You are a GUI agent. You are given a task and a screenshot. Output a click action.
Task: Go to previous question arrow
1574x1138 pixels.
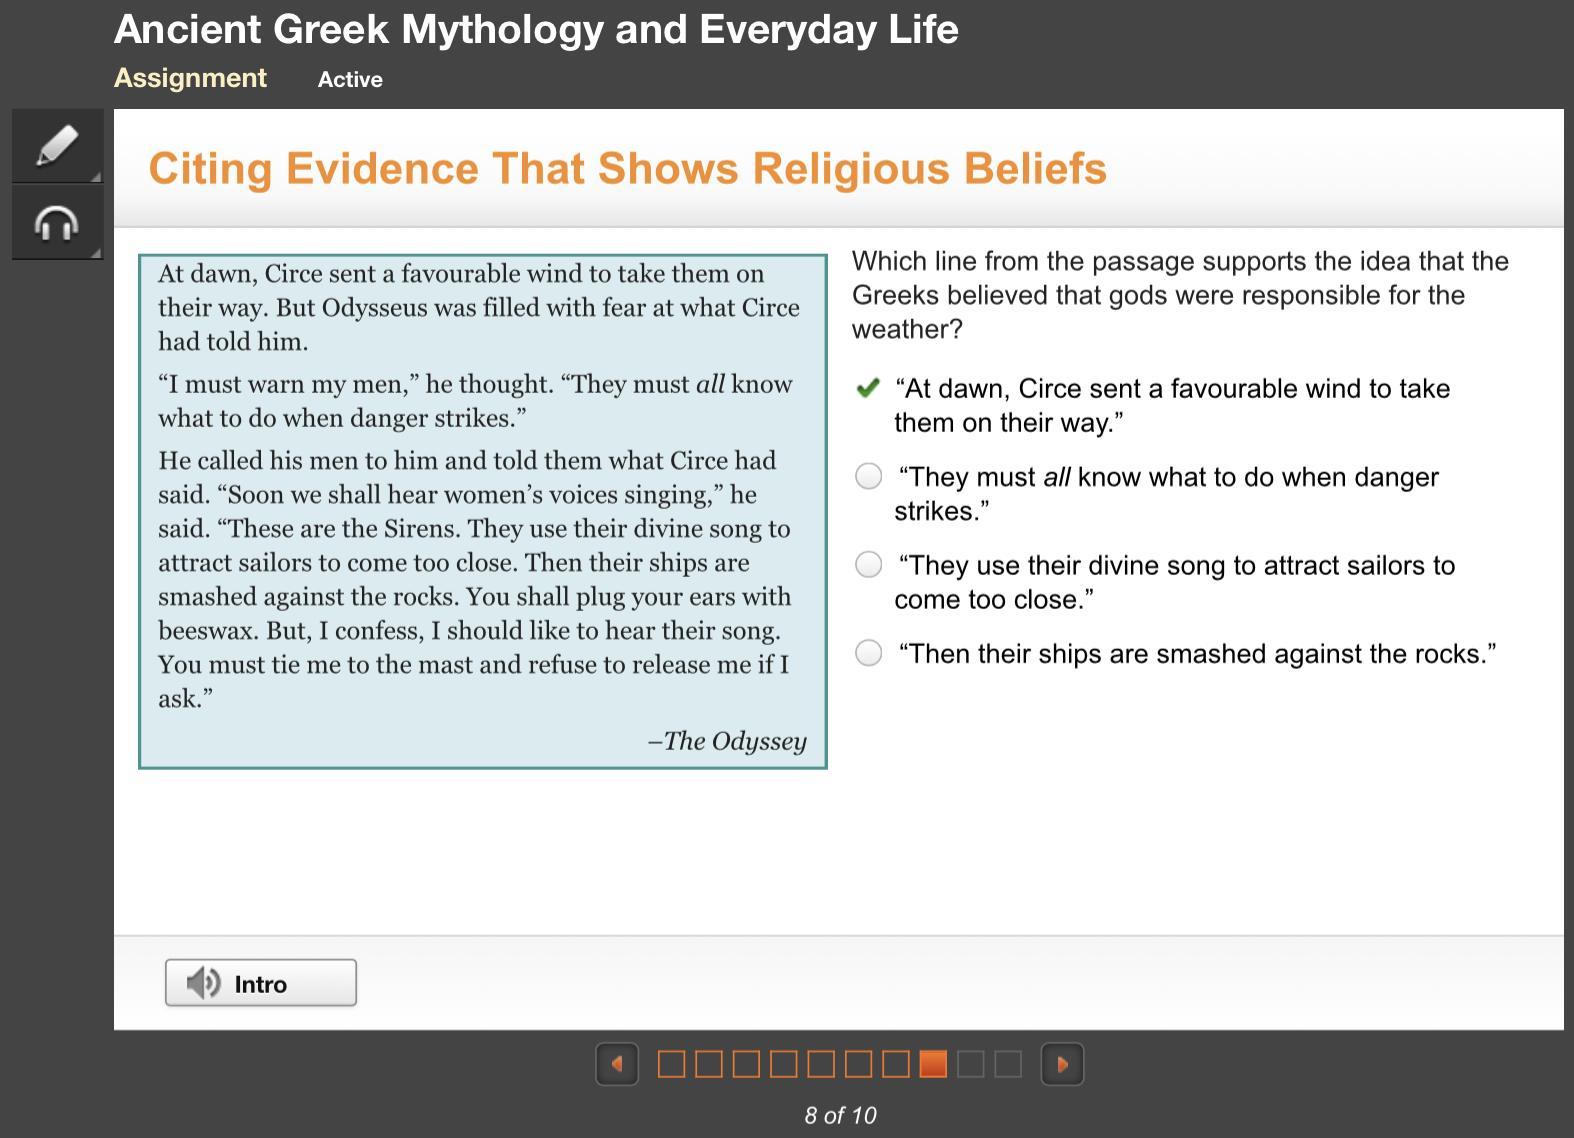pos(617,1064)
